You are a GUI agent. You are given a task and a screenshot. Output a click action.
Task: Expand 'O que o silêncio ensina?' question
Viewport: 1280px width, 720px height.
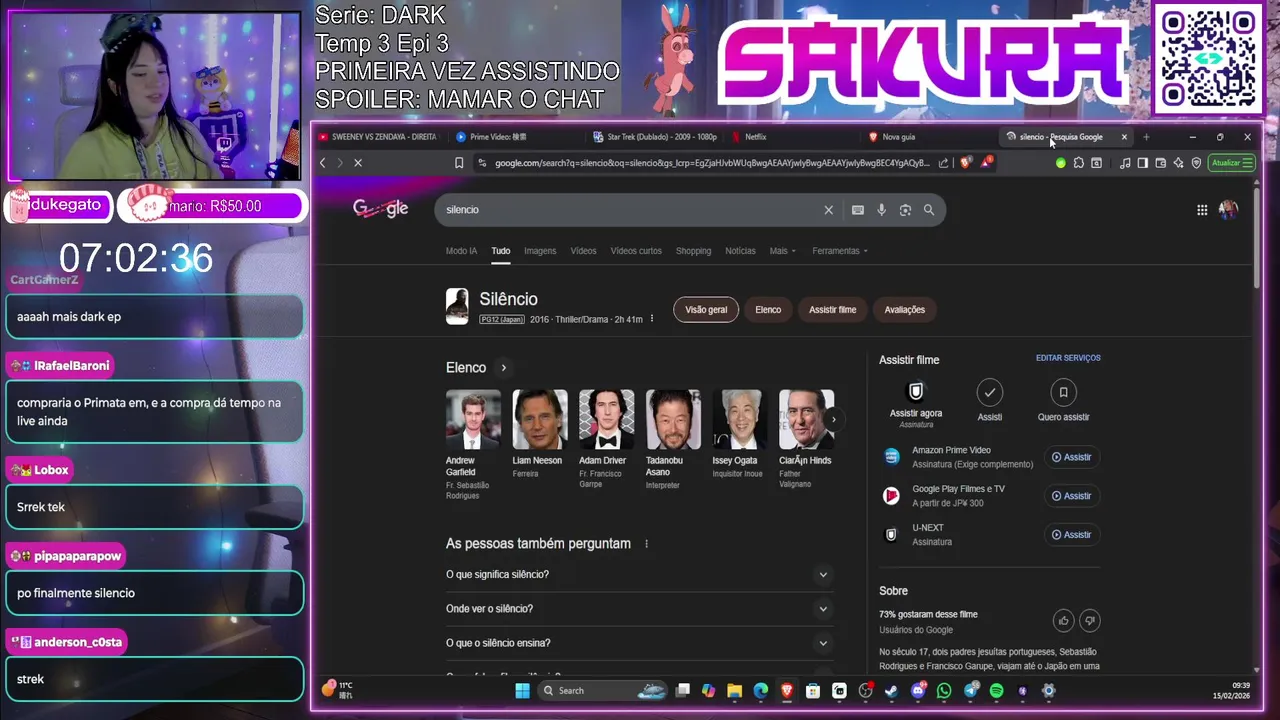tap(639, 643)
